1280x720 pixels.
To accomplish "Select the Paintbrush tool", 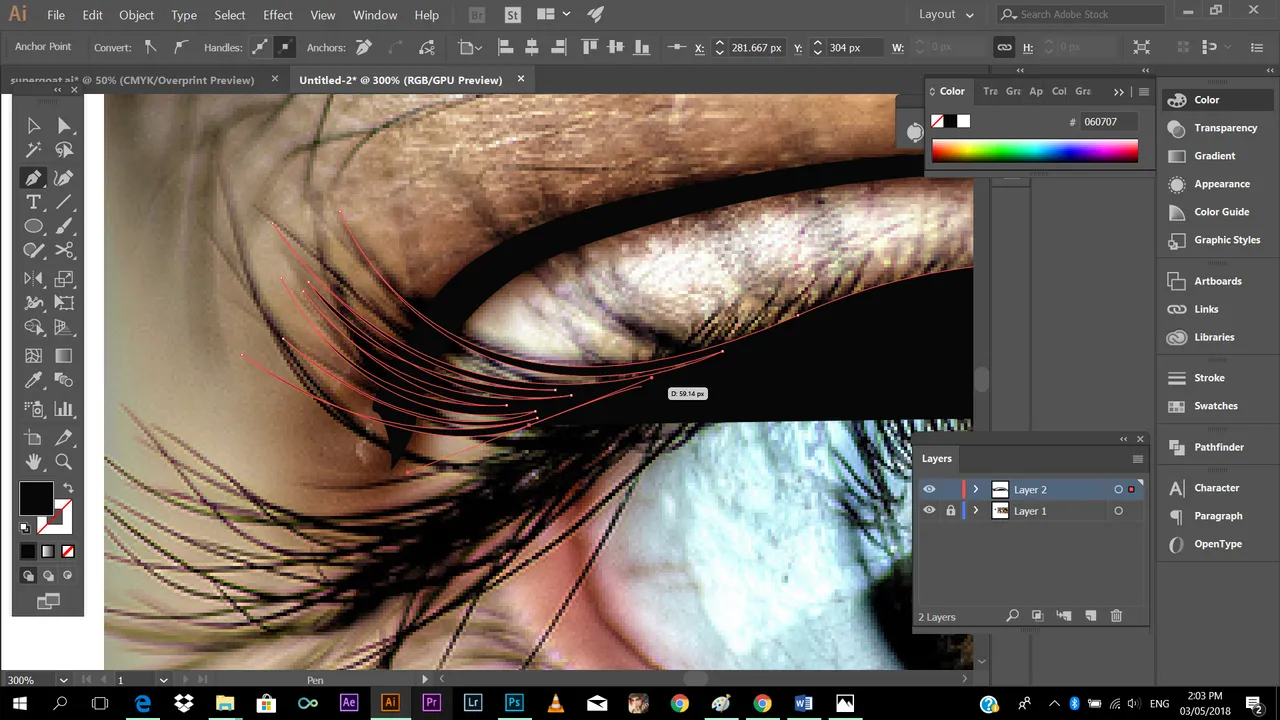I will 64,227.
